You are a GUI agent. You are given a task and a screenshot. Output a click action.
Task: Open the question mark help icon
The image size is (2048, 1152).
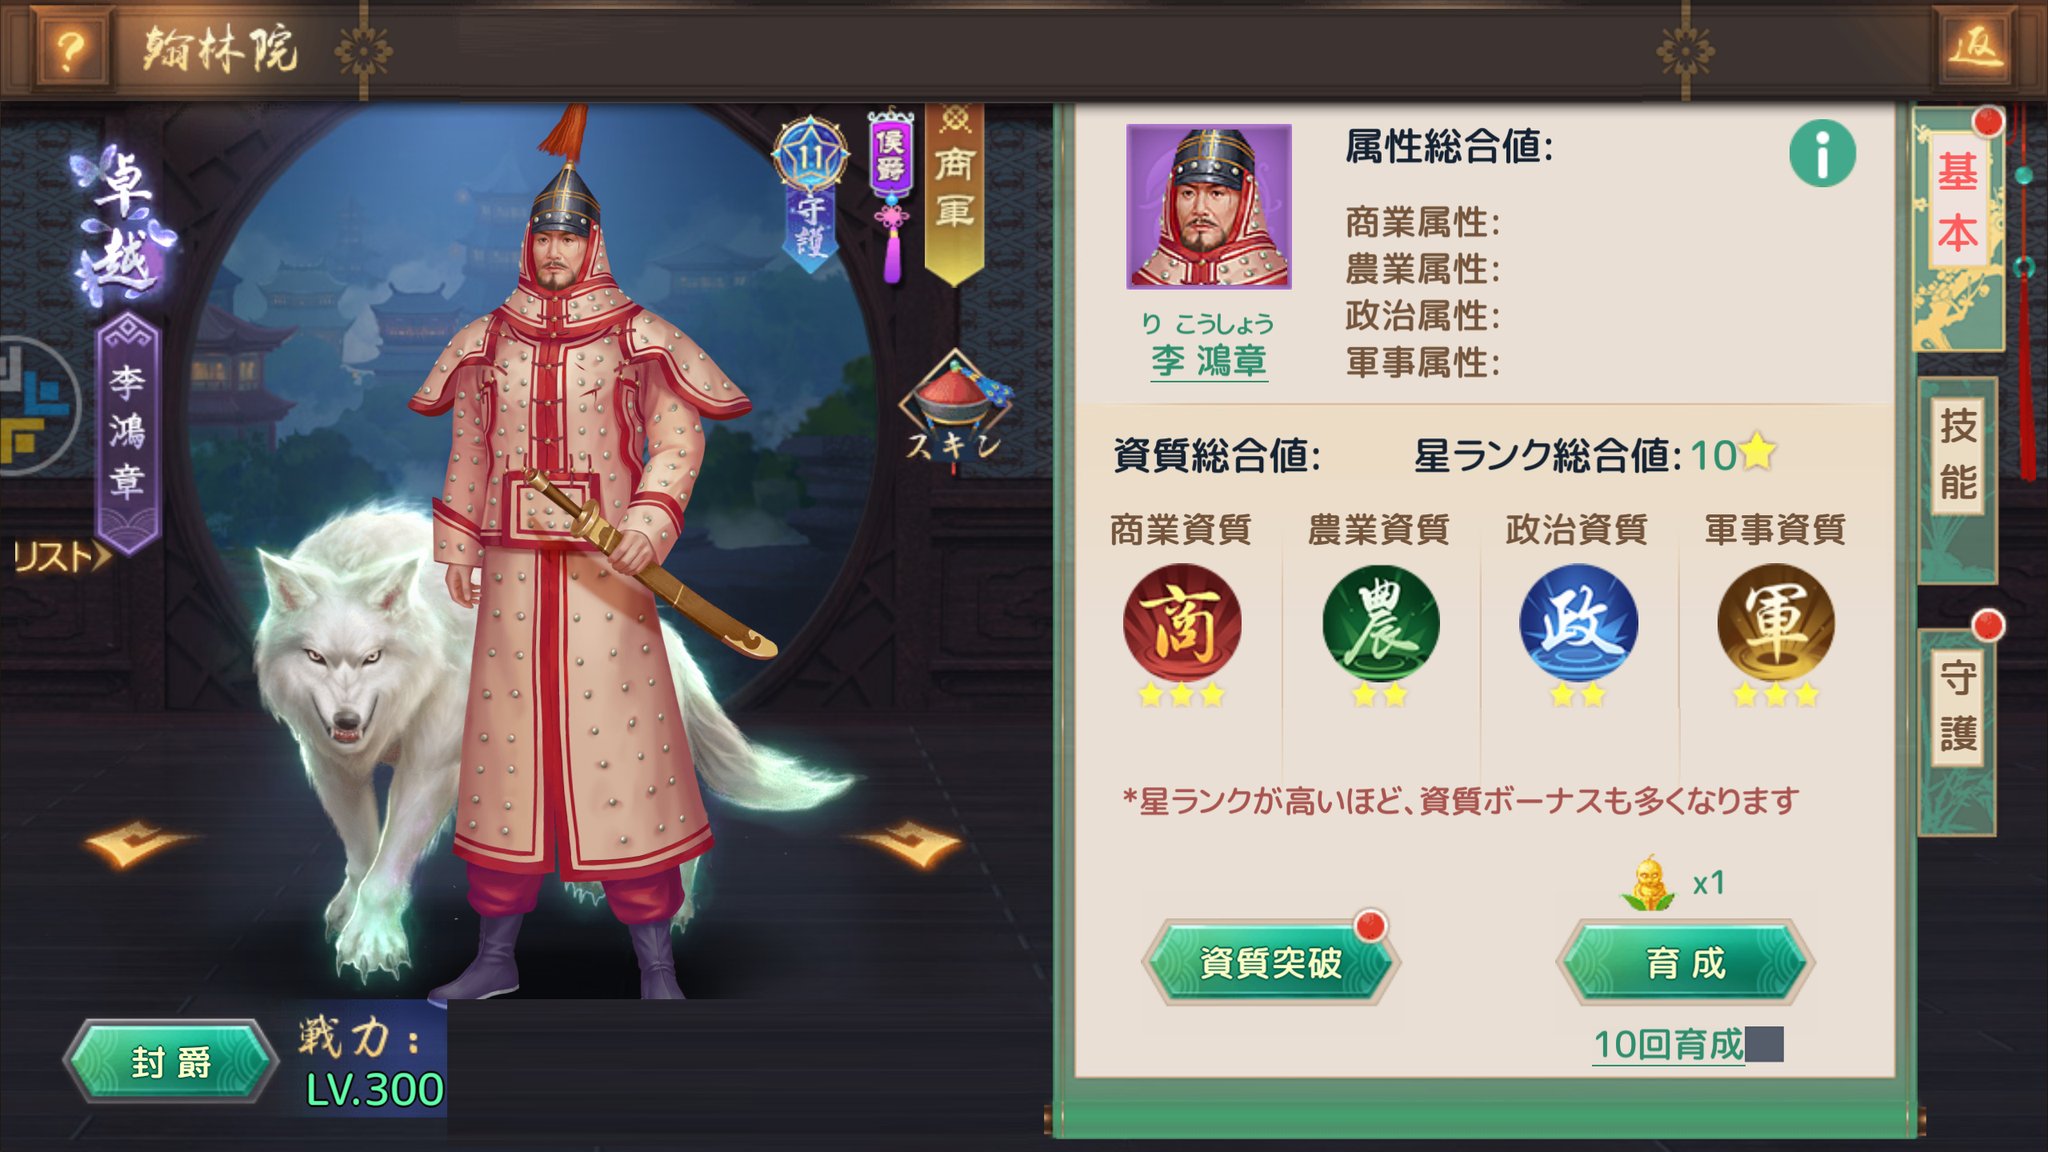(69, 50)
